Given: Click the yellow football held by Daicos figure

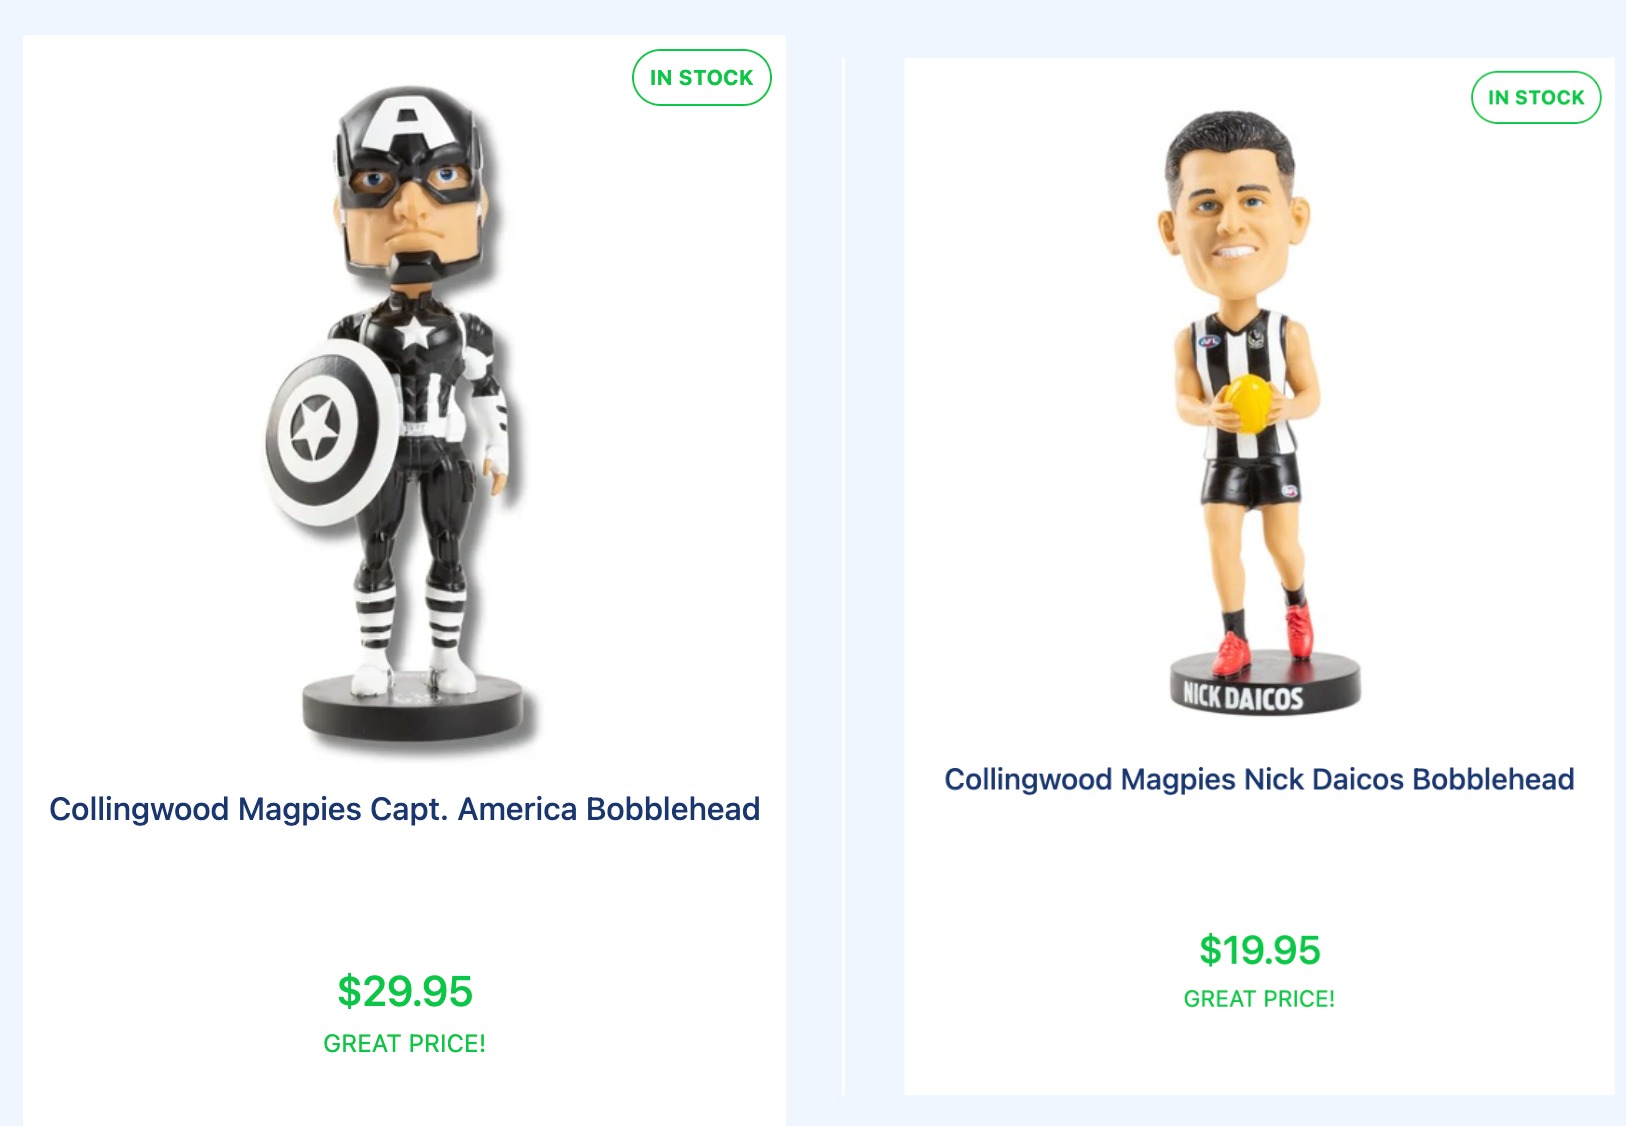Looking at the screenshot, I should pos(1248,403).
